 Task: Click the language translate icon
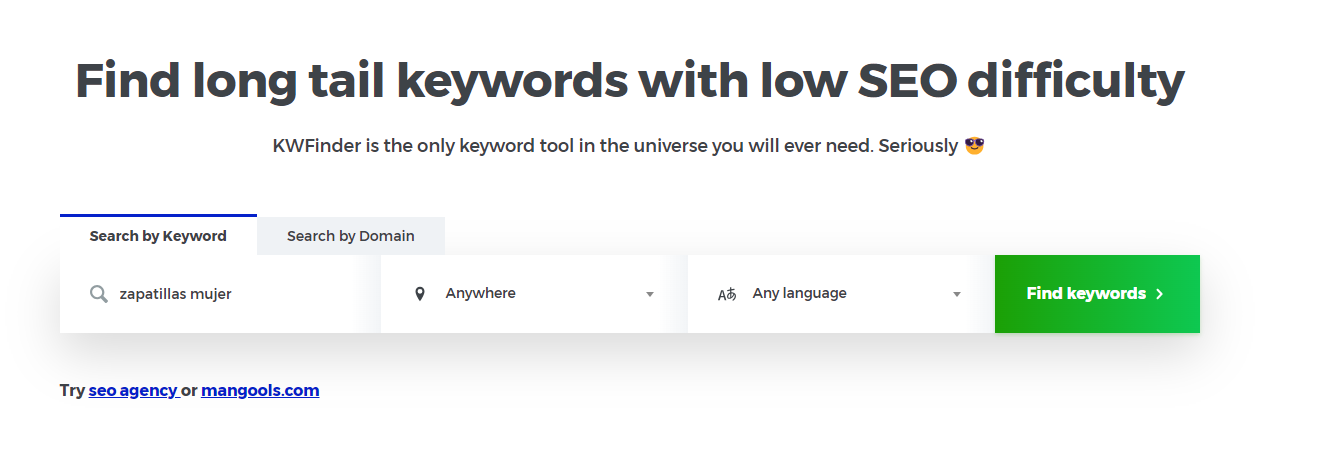pyautogui.click(x=727, y=294)
